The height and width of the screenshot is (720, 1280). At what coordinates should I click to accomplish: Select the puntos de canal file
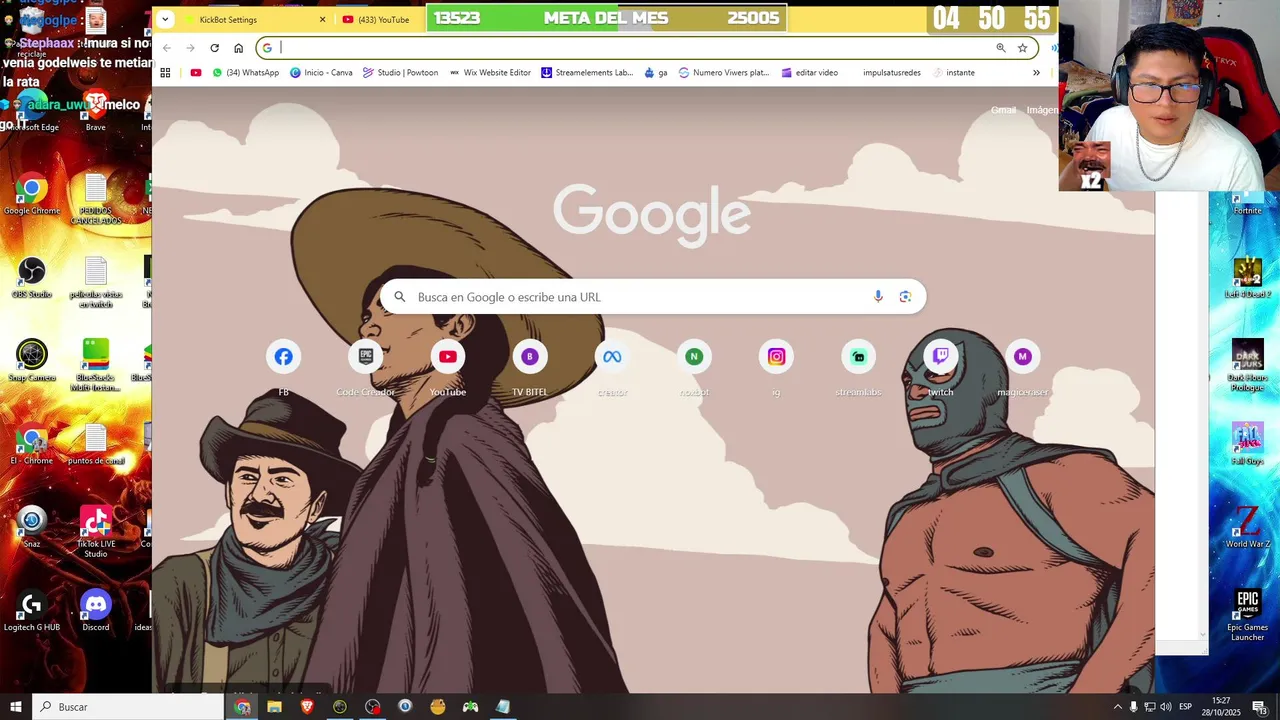coord(96,444)
